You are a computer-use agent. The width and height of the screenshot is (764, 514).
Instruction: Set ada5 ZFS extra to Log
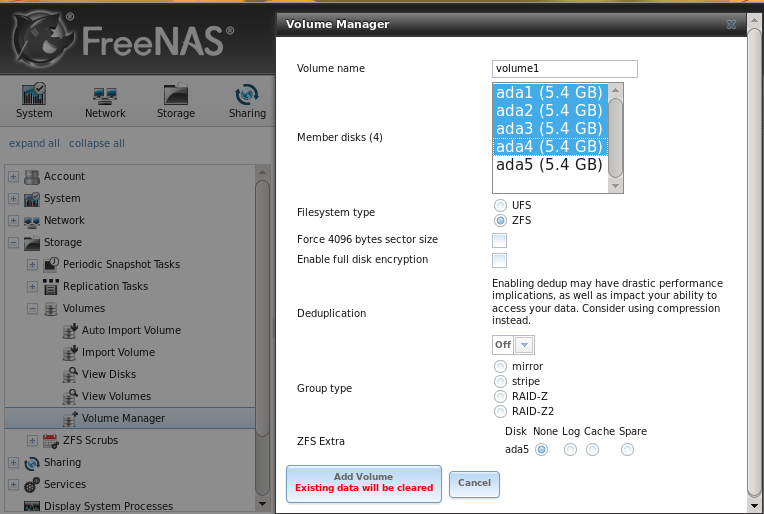(x=570, y=450)
